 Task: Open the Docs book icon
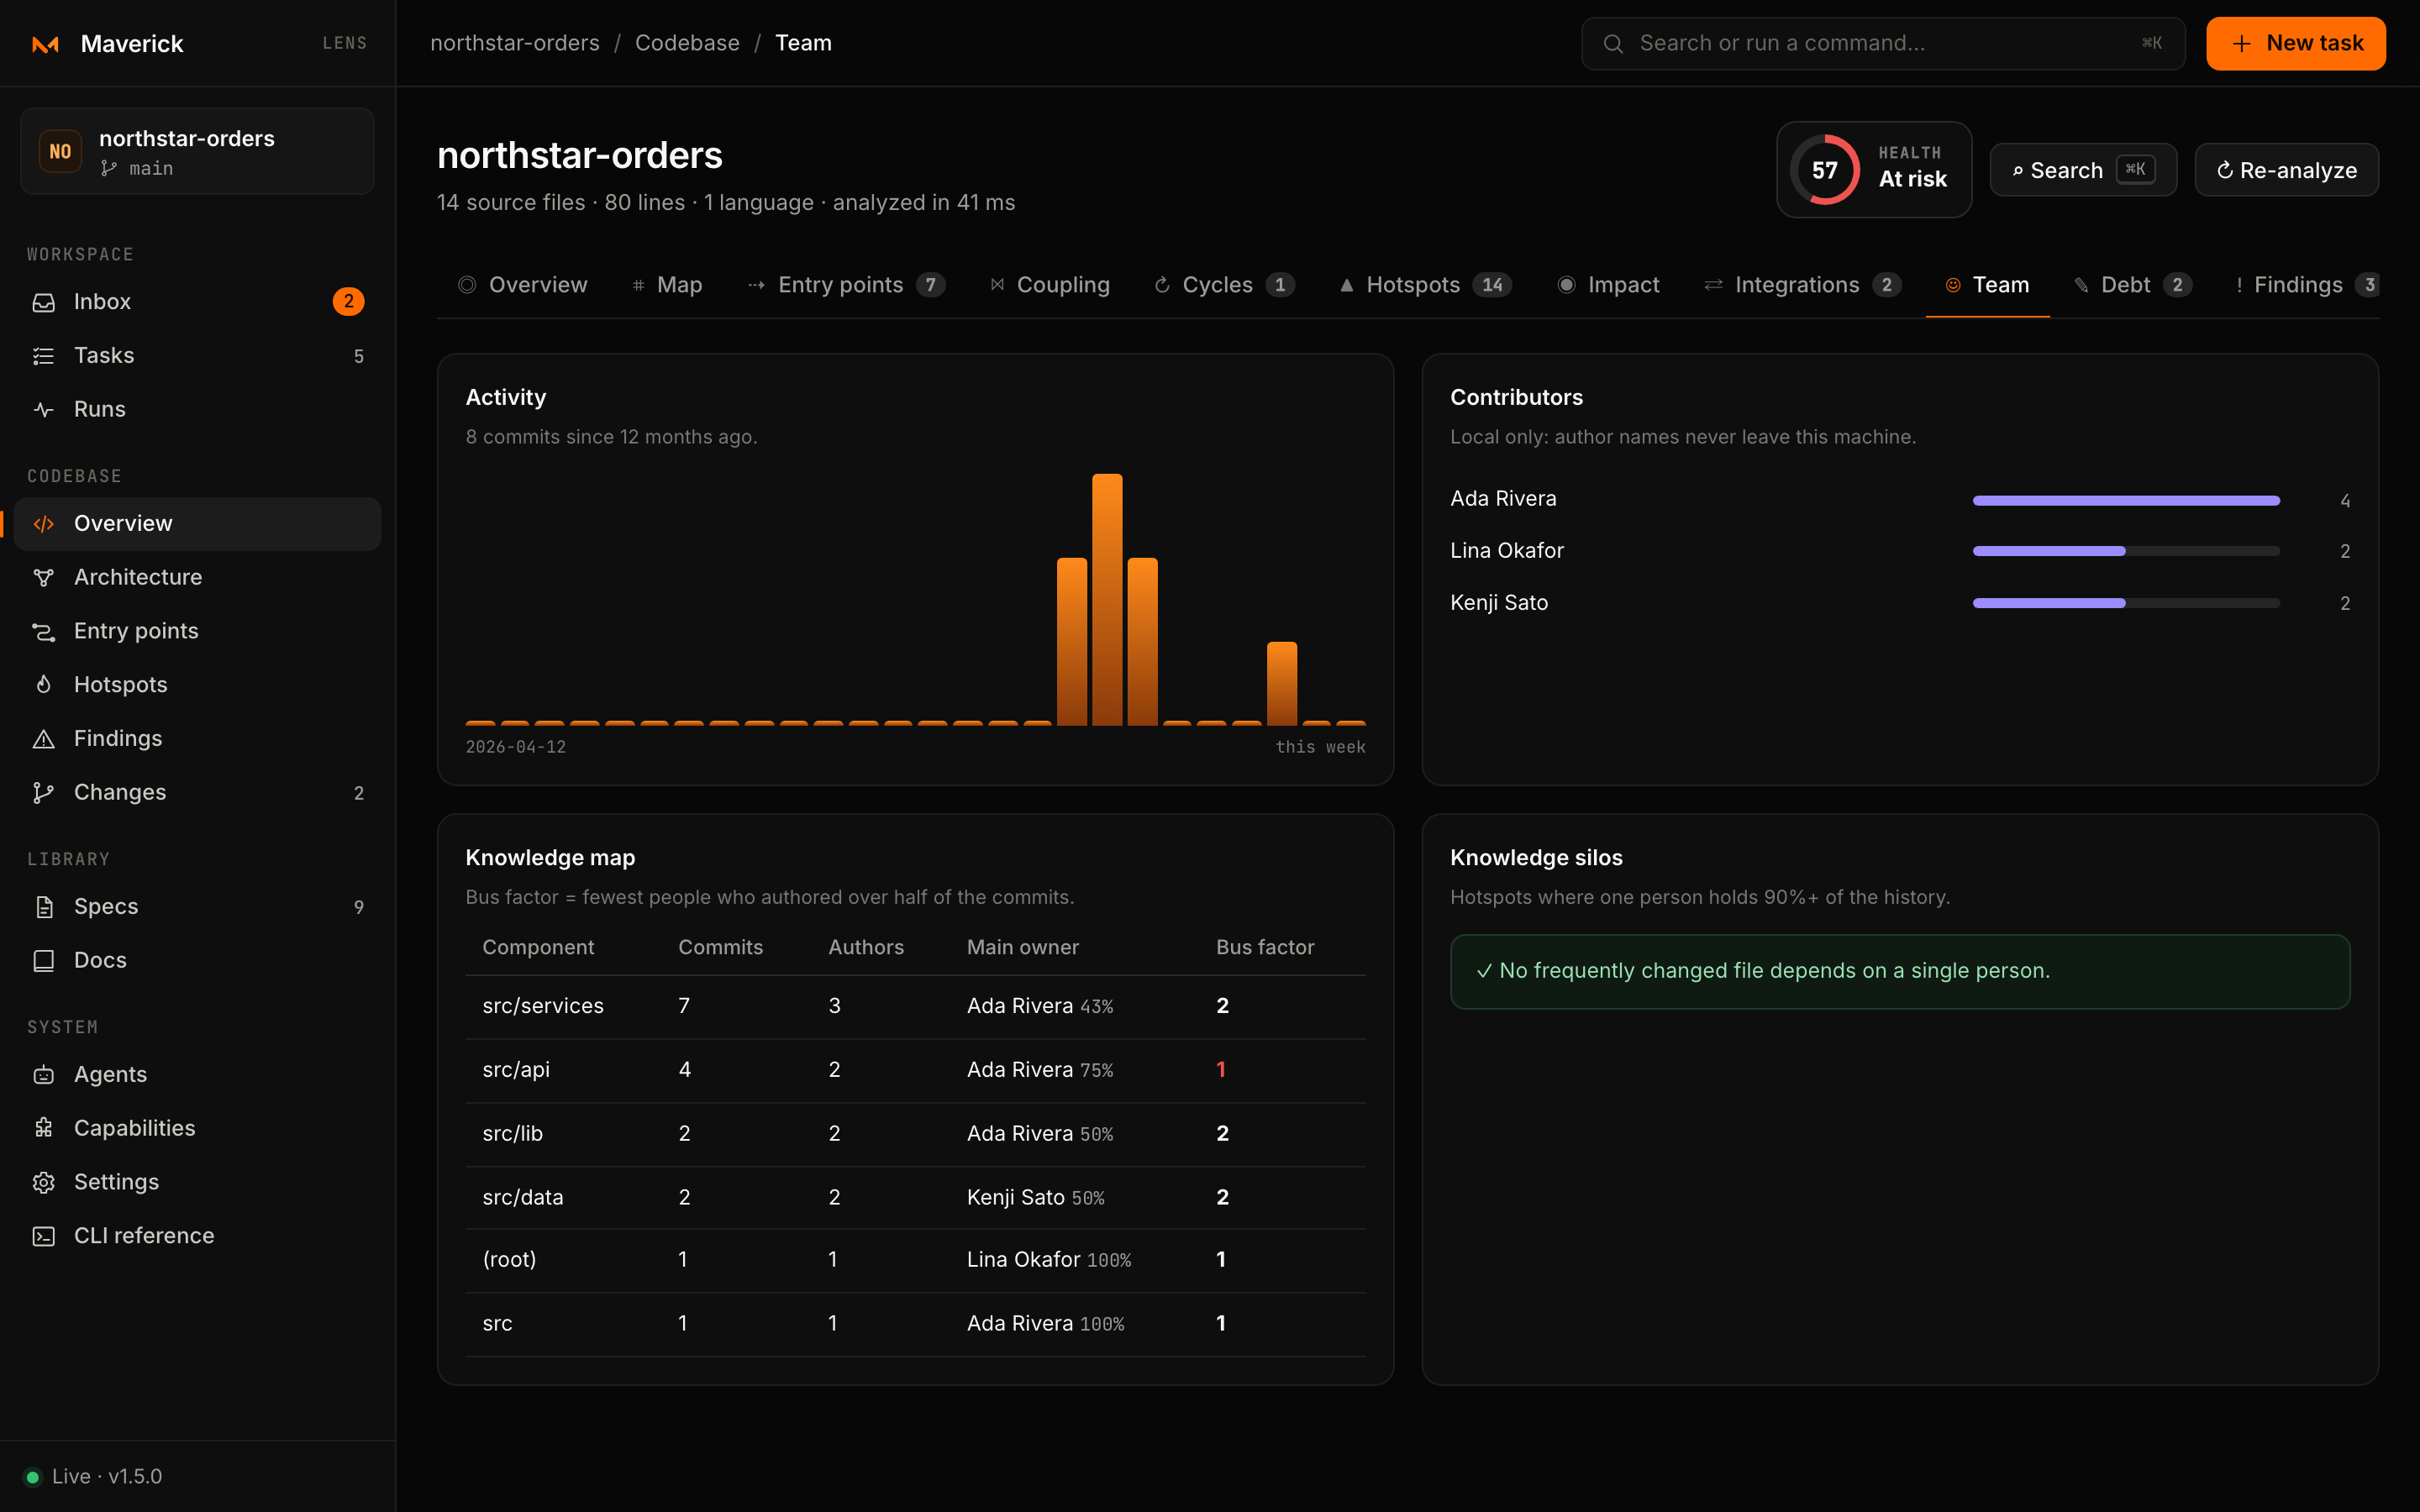point(43,961)
